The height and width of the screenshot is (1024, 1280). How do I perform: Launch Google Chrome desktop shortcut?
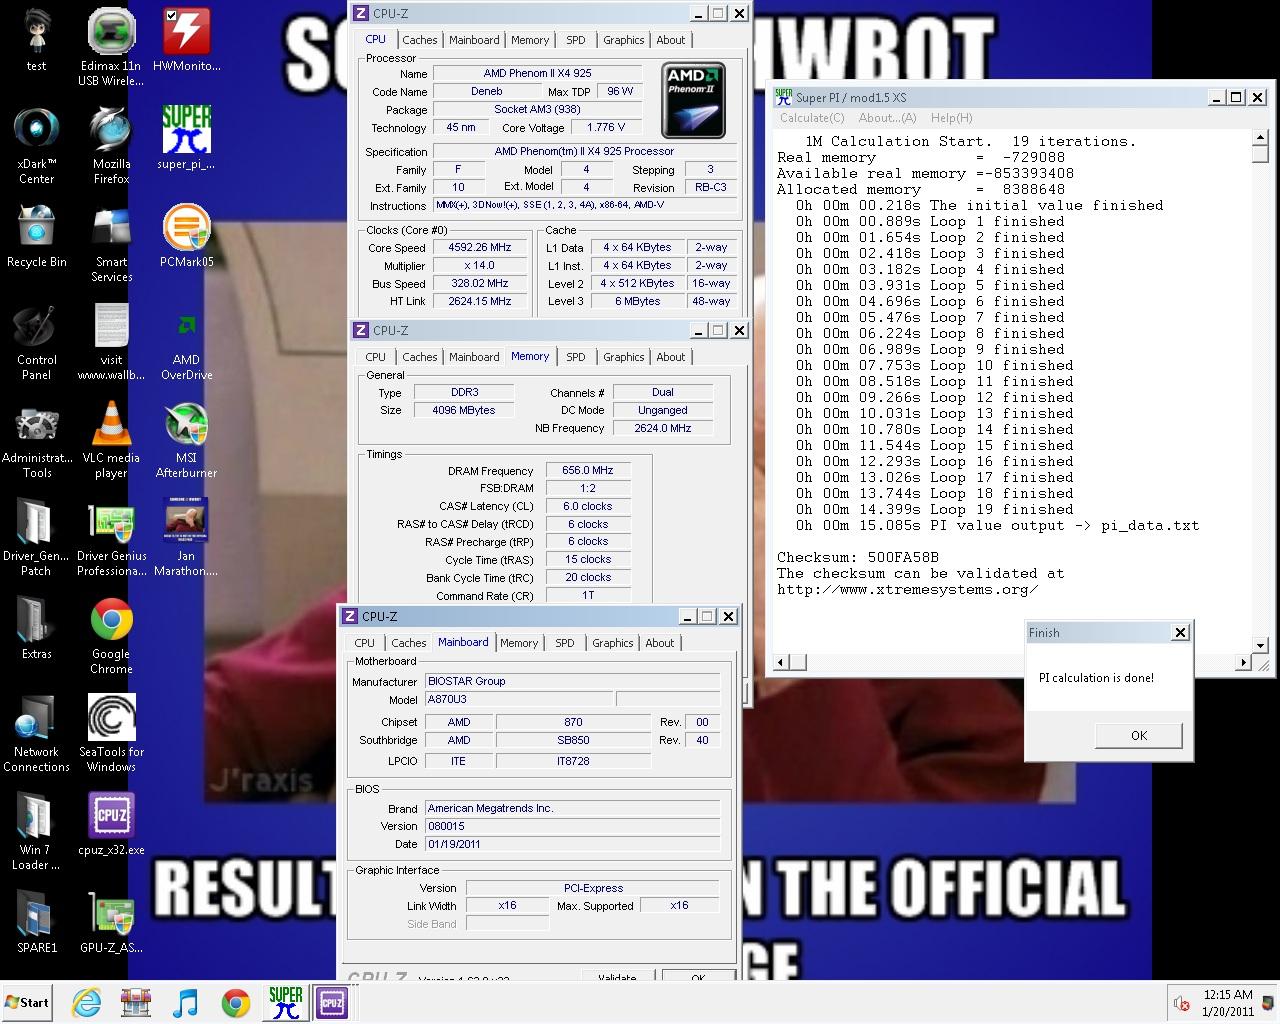coord(111,636)
